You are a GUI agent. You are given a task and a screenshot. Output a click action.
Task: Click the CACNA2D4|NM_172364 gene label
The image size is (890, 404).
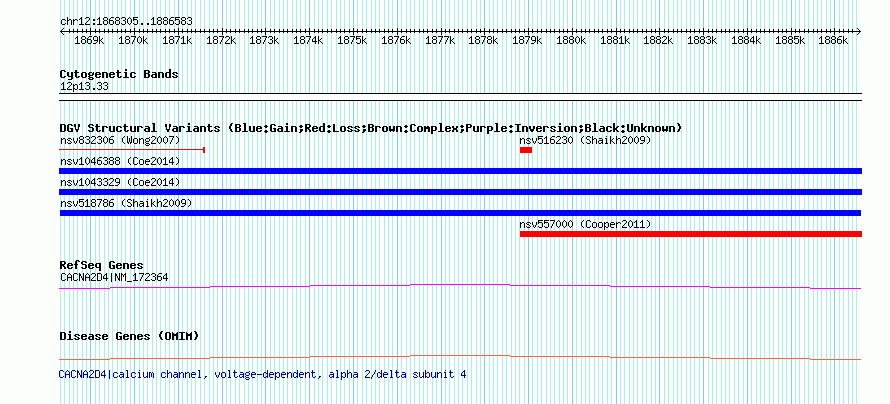coord(114,277)
